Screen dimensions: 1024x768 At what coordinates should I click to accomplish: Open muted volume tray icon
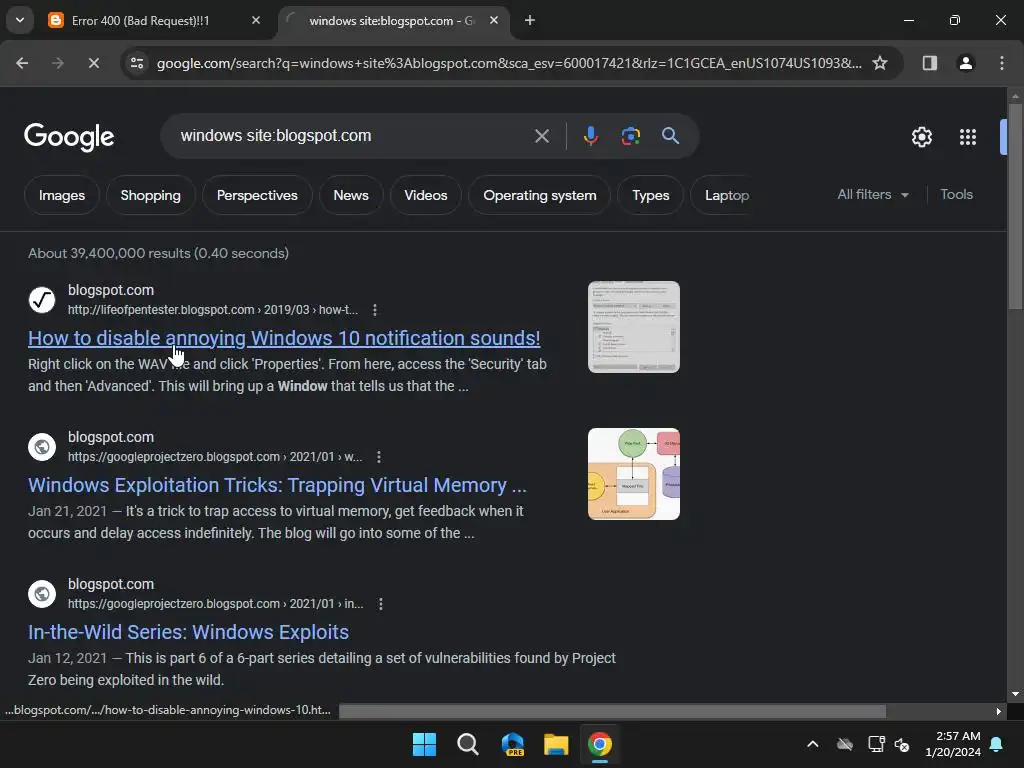tap(902, 744)
